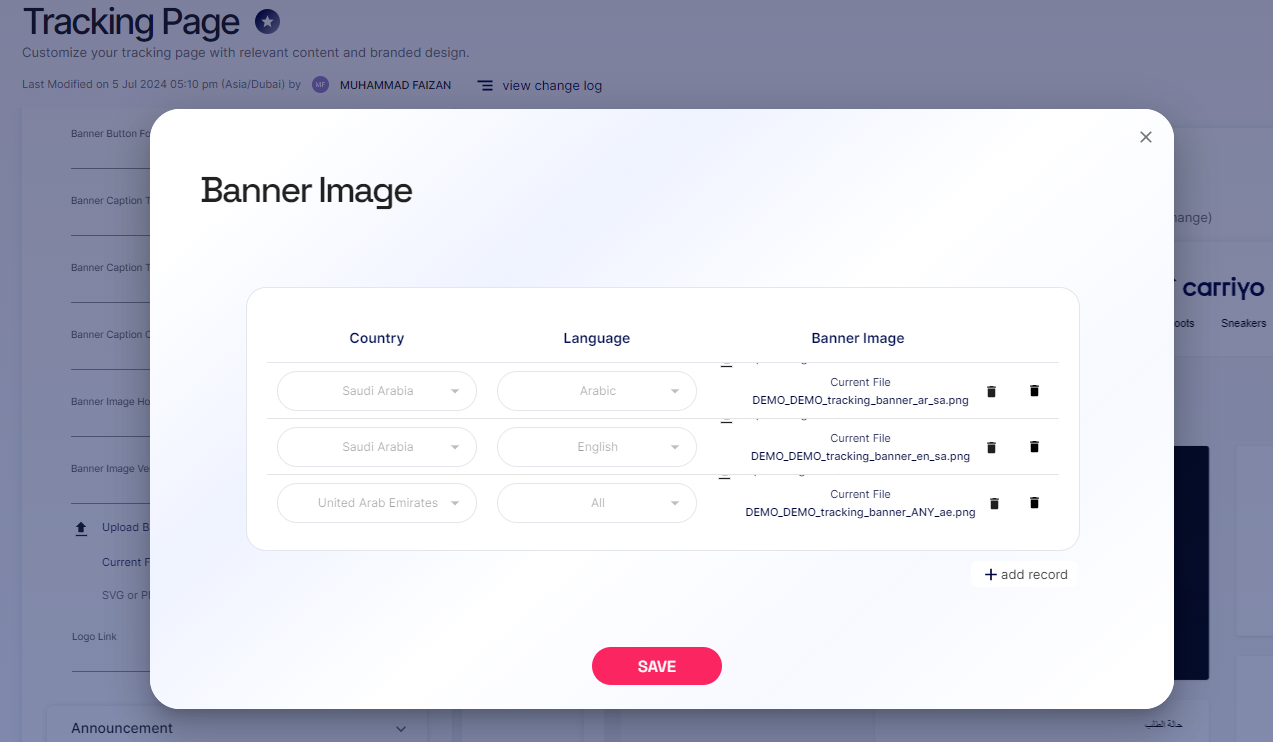Click rightmost trash icon in Saudi Arabia Arabic row
The width and height of the screenshot is (1273, 742).
coord(1034,391)
